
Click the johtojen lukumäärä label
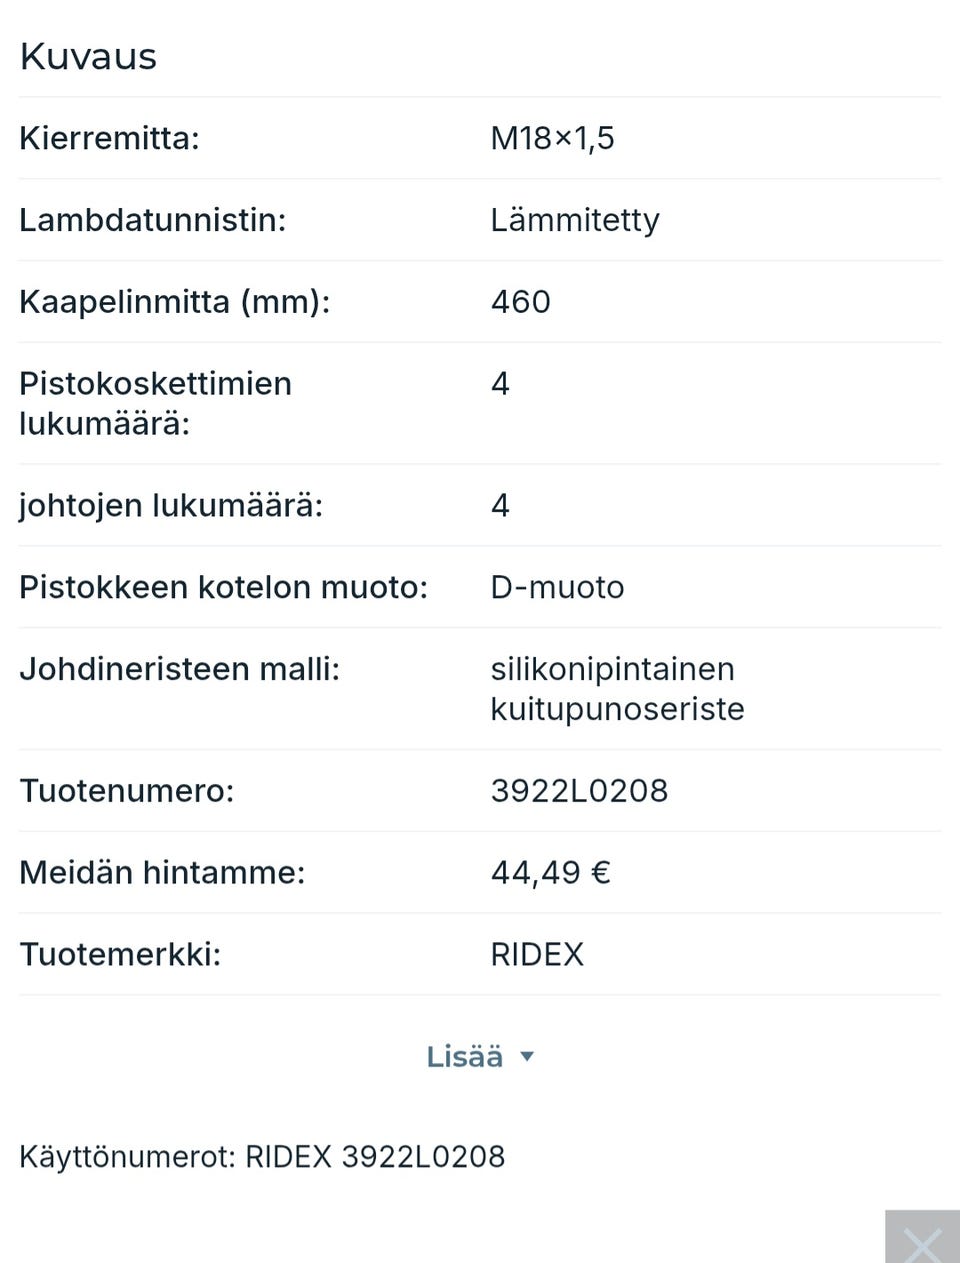[x=171, y=506]
